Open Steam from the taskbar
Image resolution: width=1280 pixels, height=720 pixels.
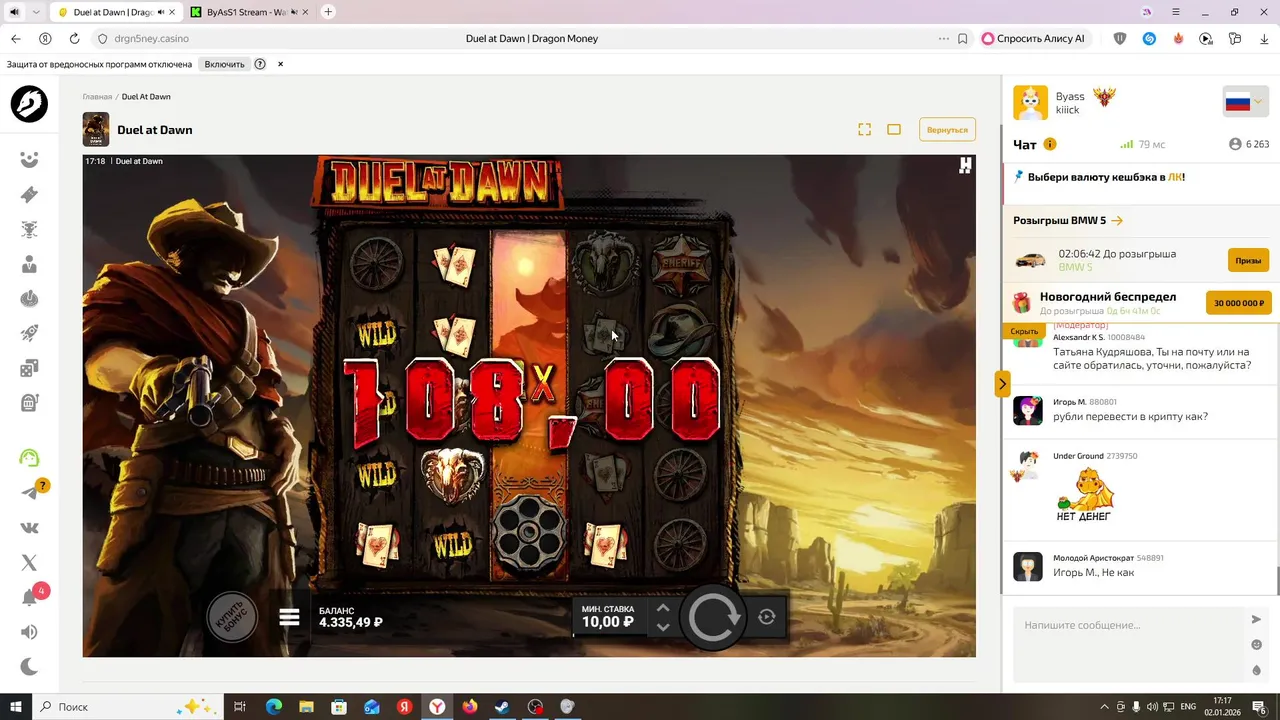pos(503,707)
